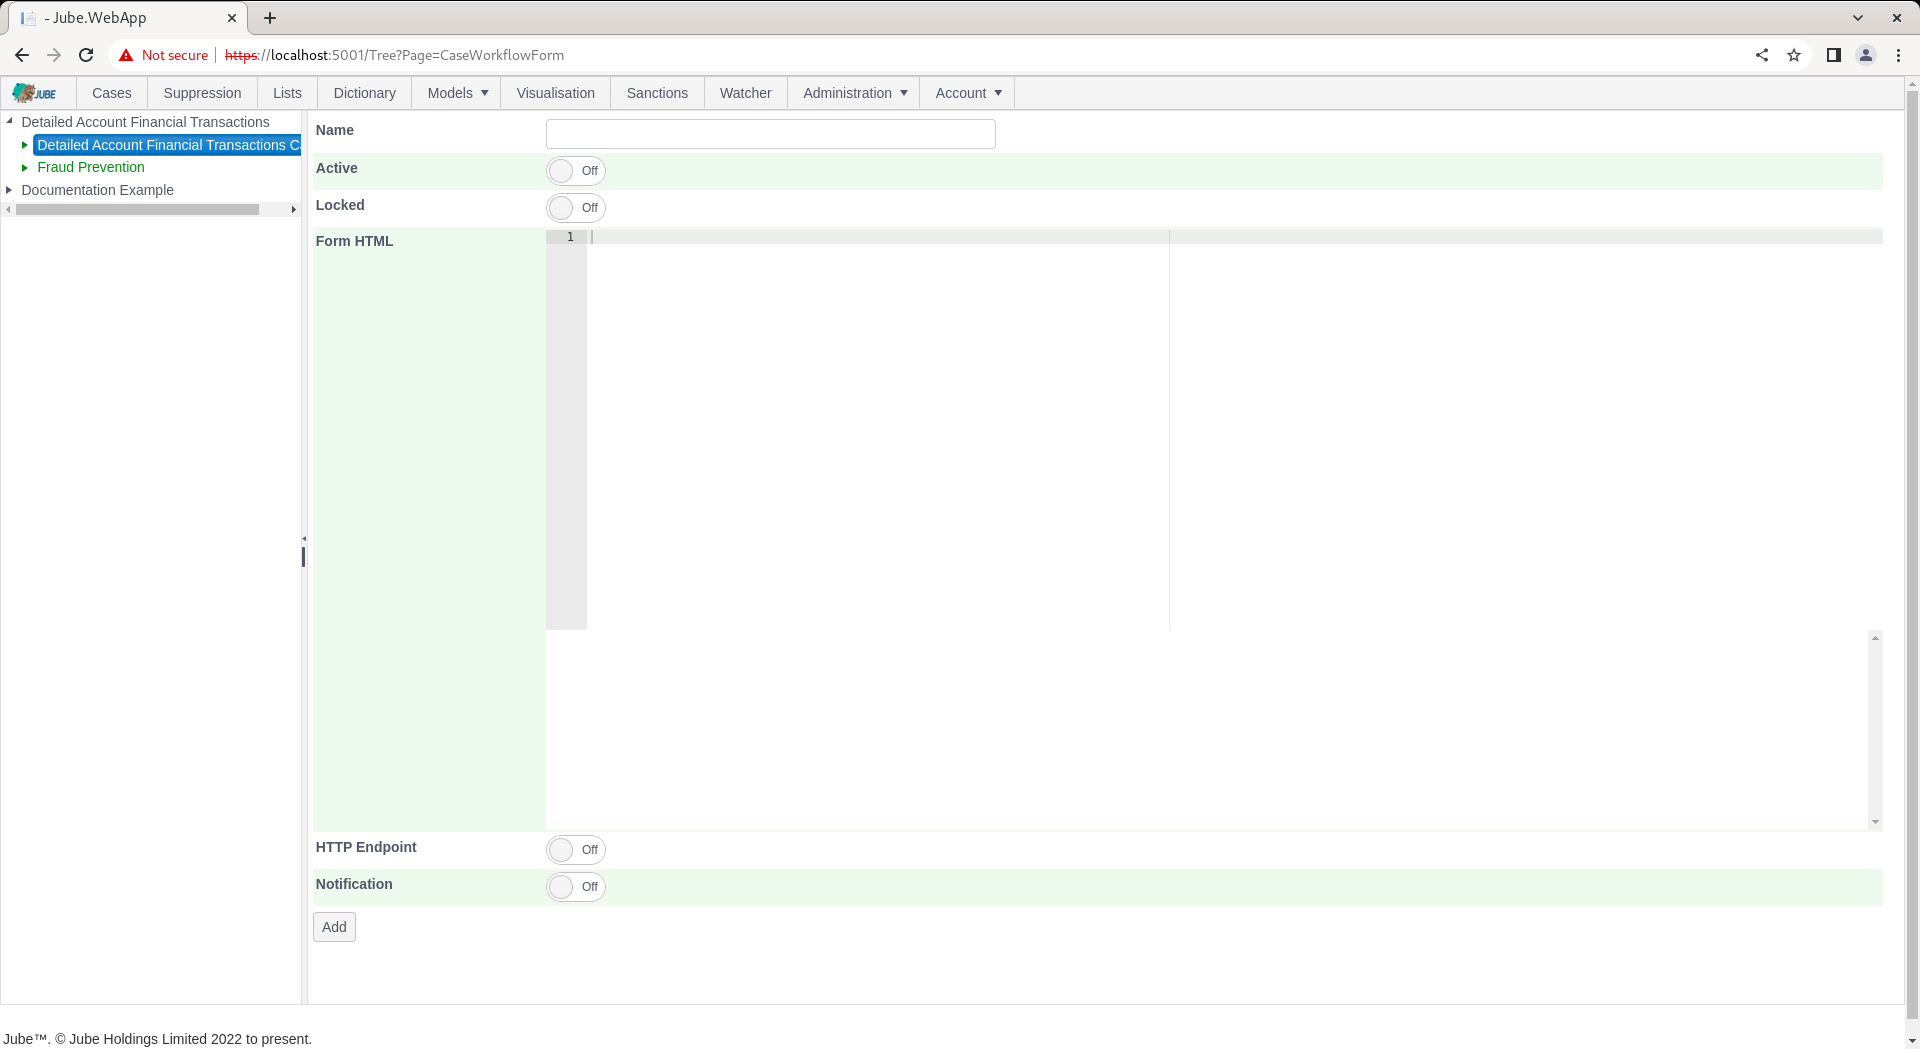Click the Jube logo icon
The height and width of the screenshot is (1049, 1920).
pyautogui.click(x=35, y=93)
